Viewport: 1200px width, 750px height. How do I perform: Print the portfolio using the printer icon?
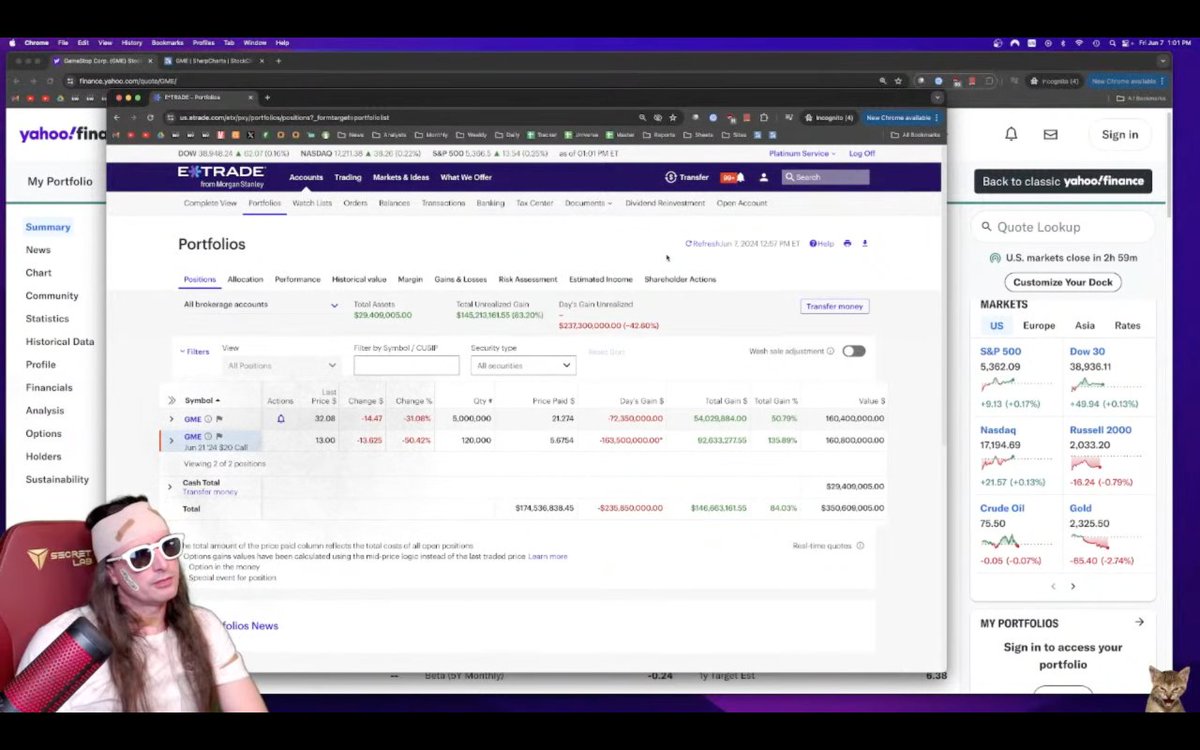pyautogui.click(x=847, y=243)
